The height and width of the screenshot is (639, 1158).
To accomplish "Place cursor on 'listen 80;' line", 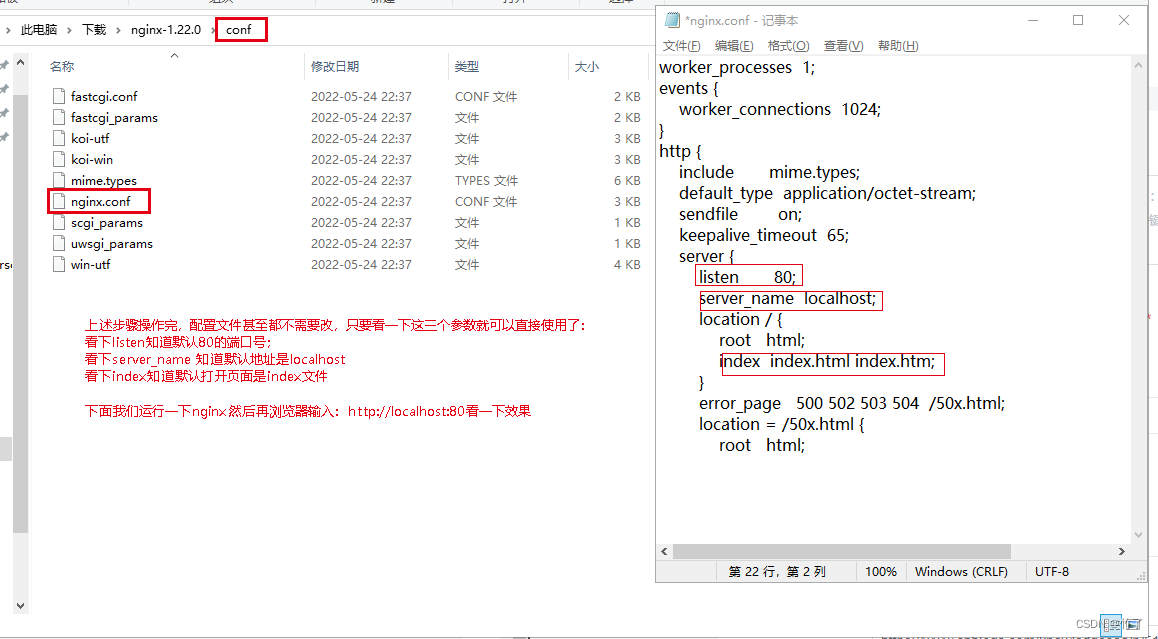I will pos(747,277).
